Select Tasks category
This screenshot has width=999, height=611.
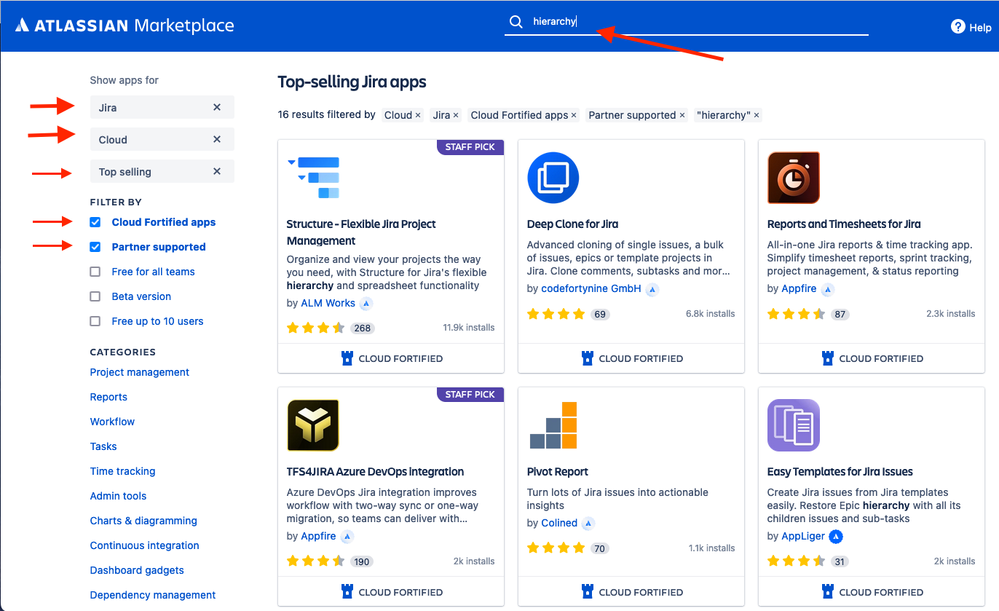103,447
